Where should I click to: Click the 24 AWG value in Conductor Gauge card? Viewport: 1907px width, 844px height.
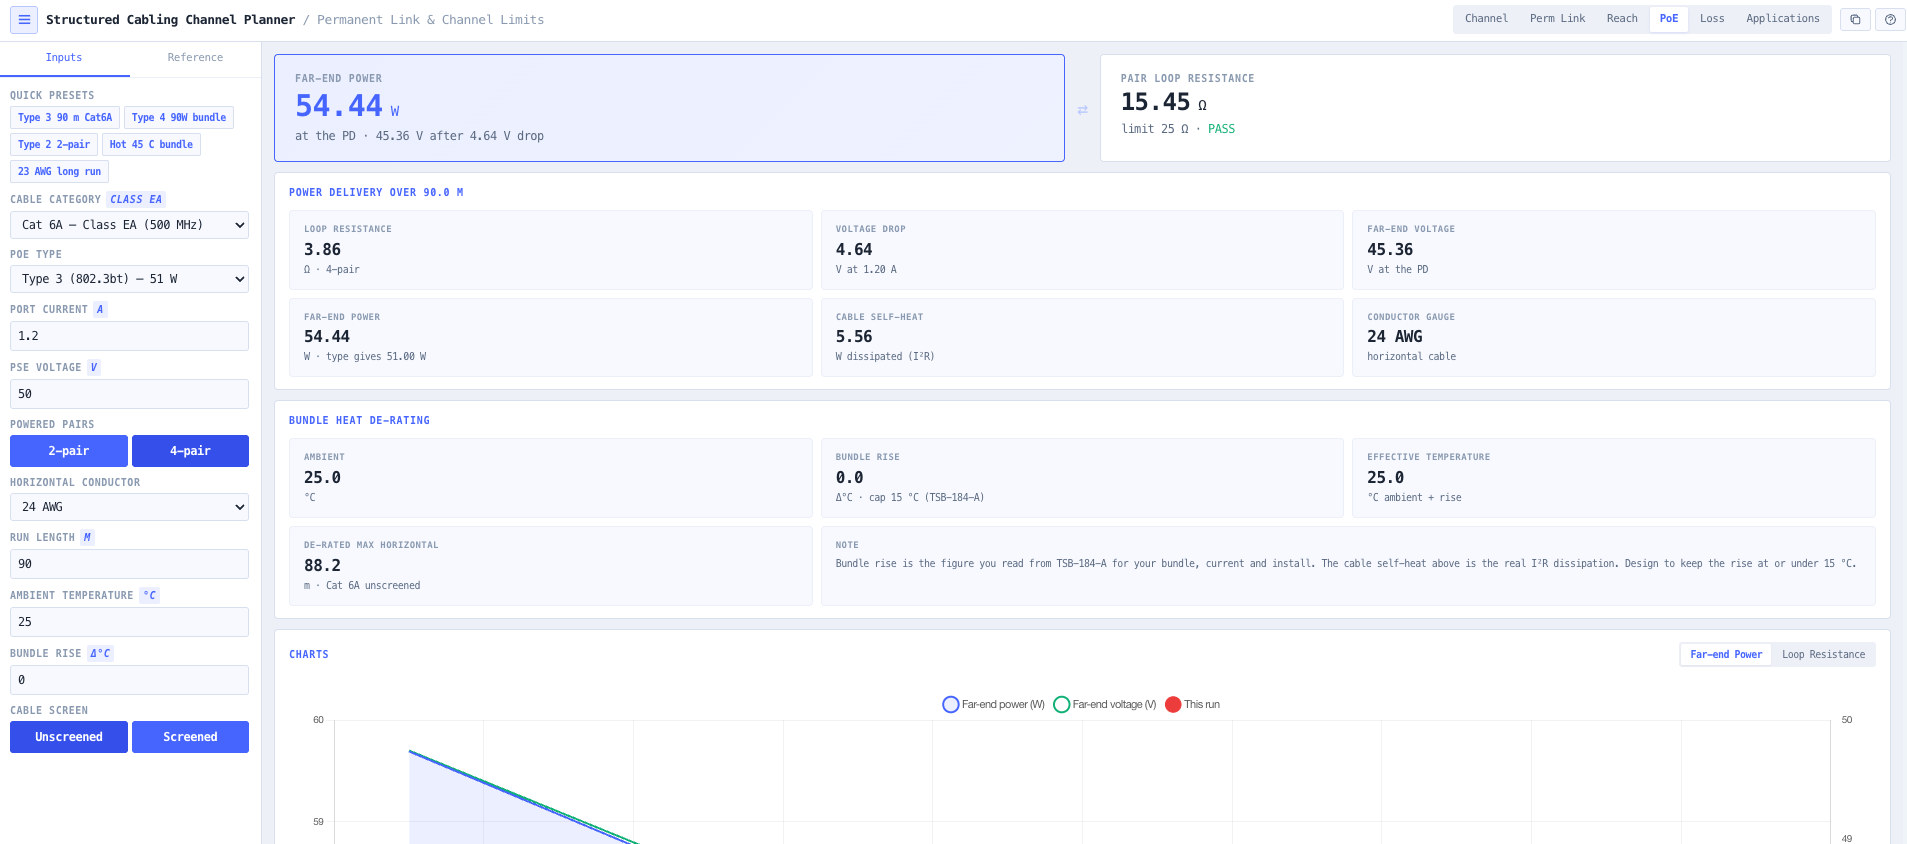point(1395,337)
